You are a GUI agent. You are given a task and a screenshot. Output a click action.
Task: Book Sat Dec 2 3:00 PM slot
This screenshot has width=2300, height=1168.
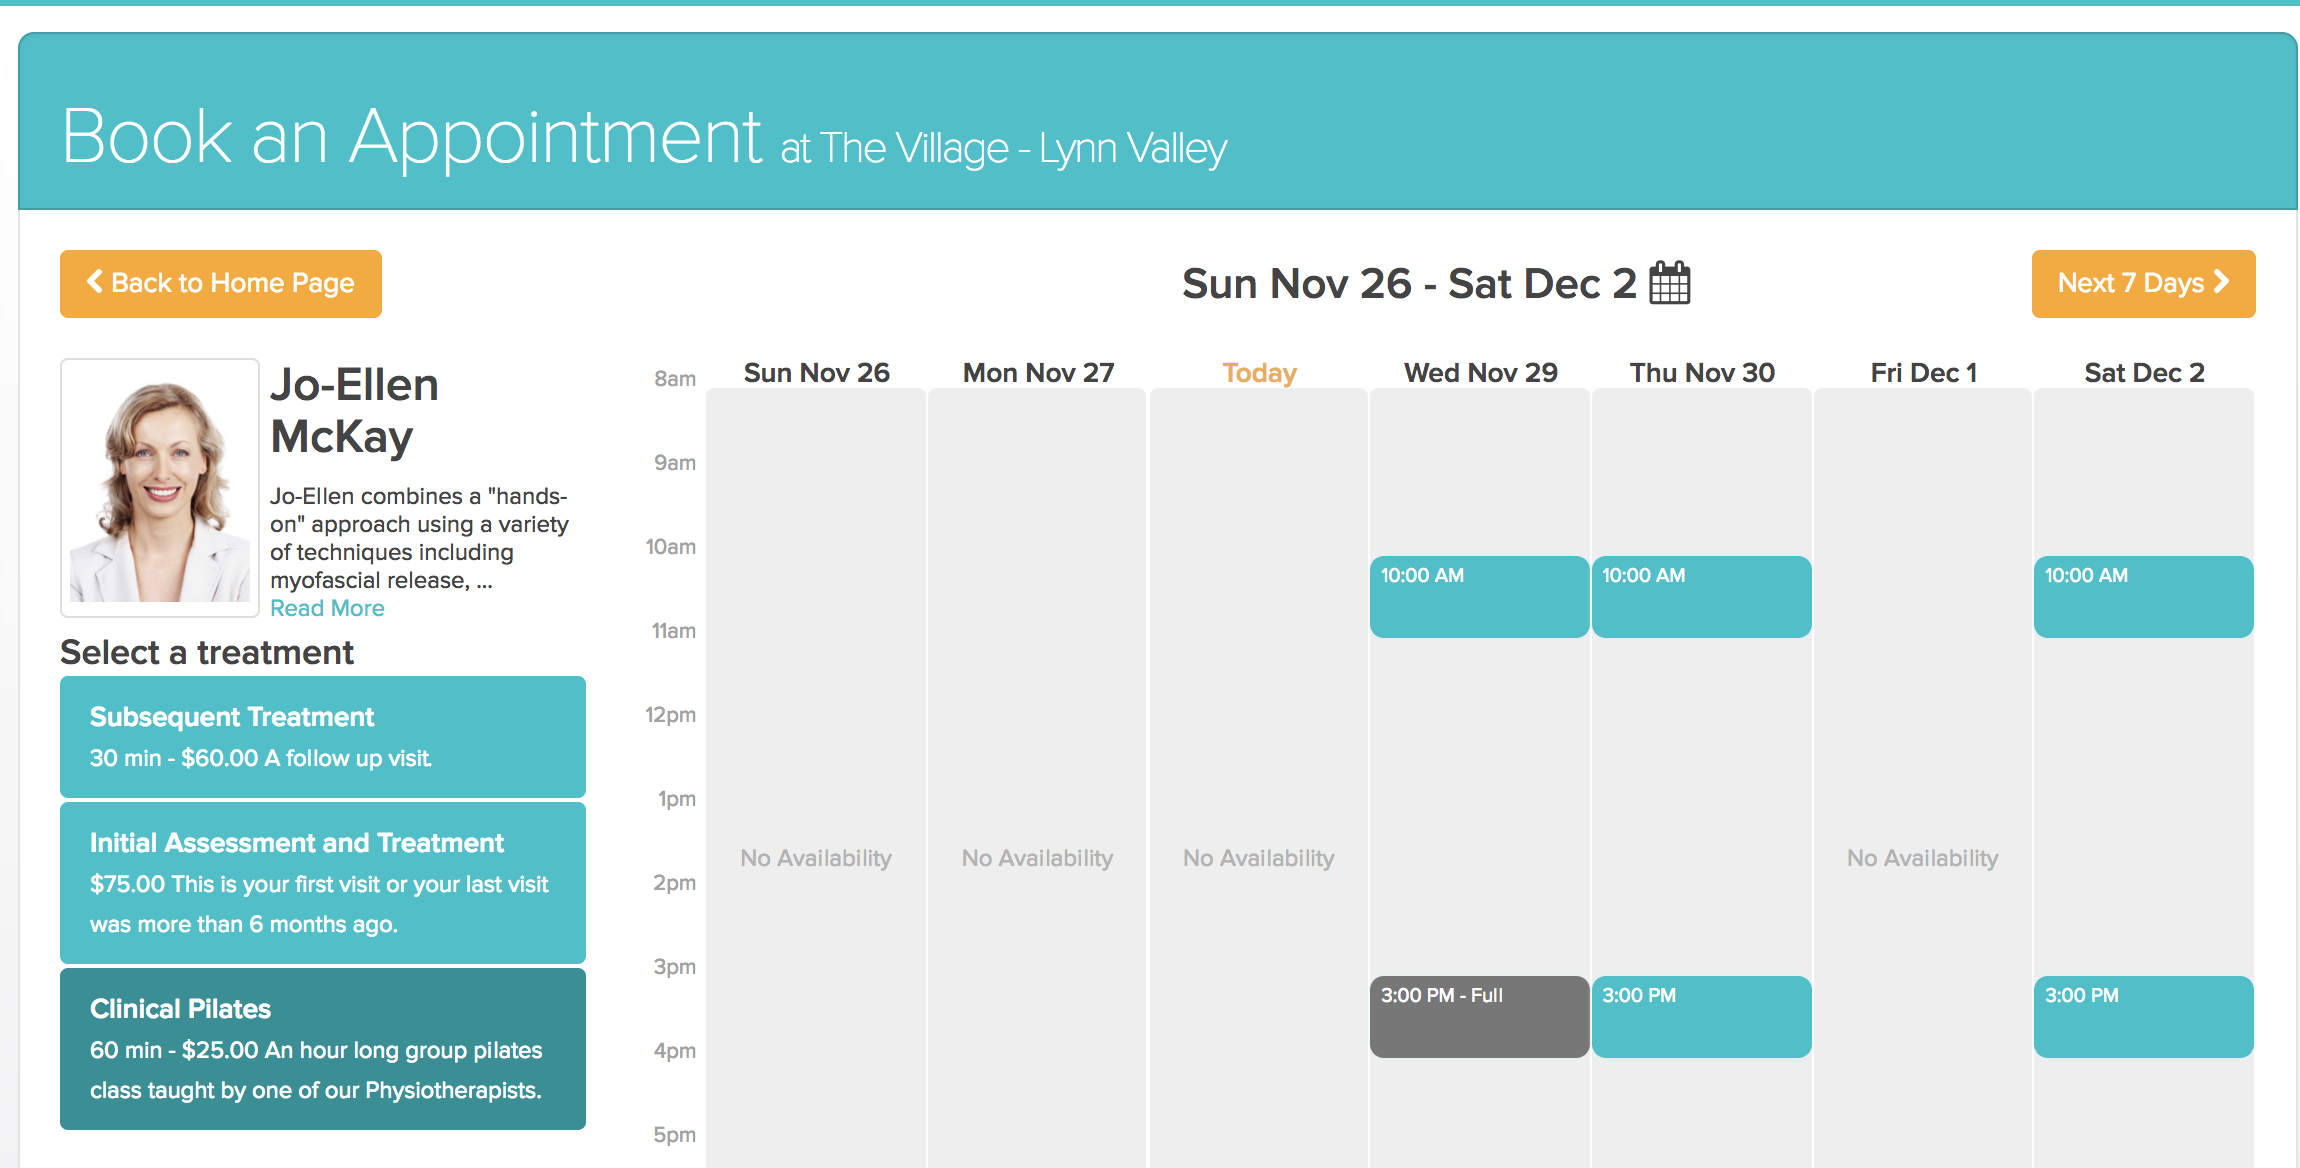(x=2143, y=1017)
